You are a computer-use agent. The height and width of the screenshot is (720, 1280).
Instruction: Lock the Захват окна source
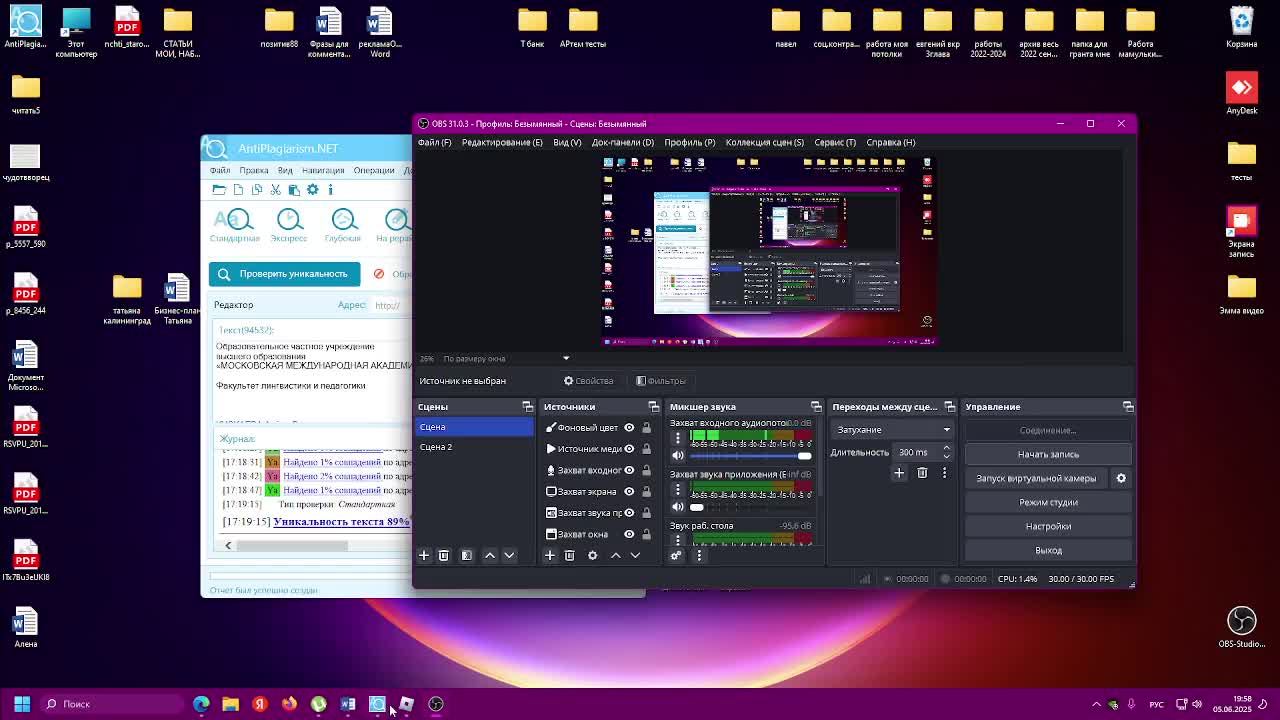coord(646,534)
